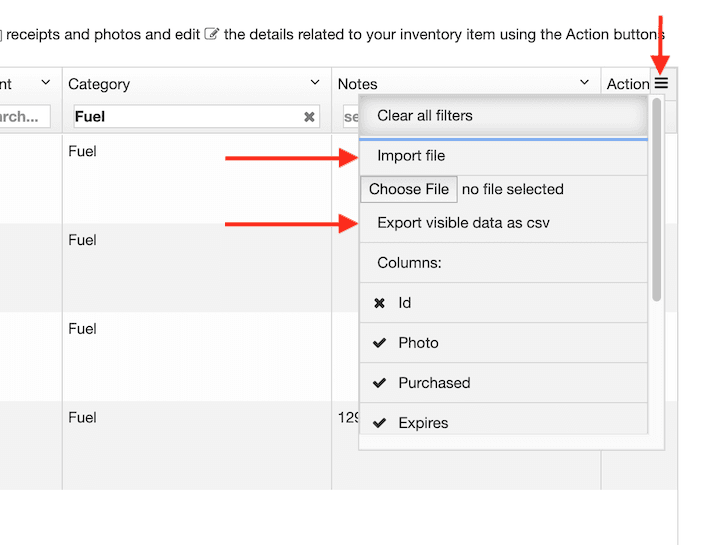Click the first Fuel row cell
Screen dimensions: 720x545
click(197, 179)
